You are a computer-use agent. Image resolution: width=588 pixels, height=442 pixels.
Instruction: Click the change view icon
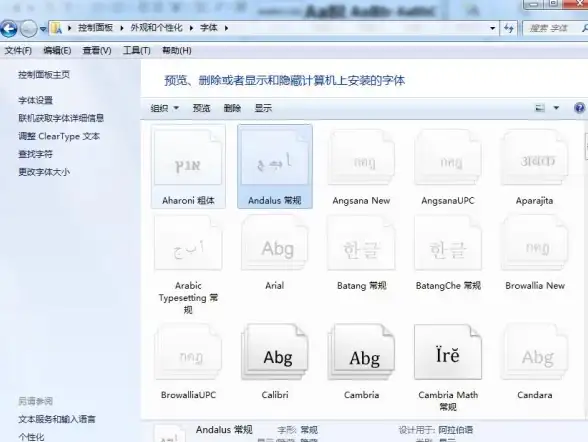pos(540,108)
